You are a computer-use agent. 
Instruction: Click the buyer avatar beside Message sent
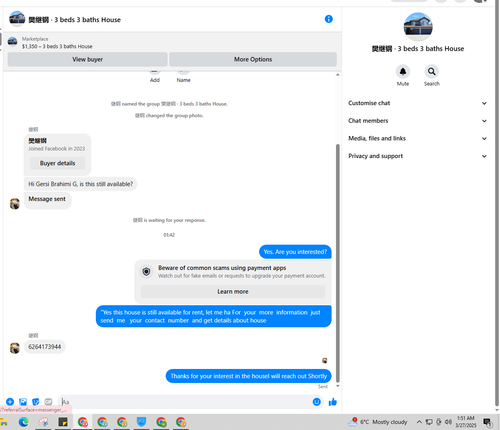point(15,203)
